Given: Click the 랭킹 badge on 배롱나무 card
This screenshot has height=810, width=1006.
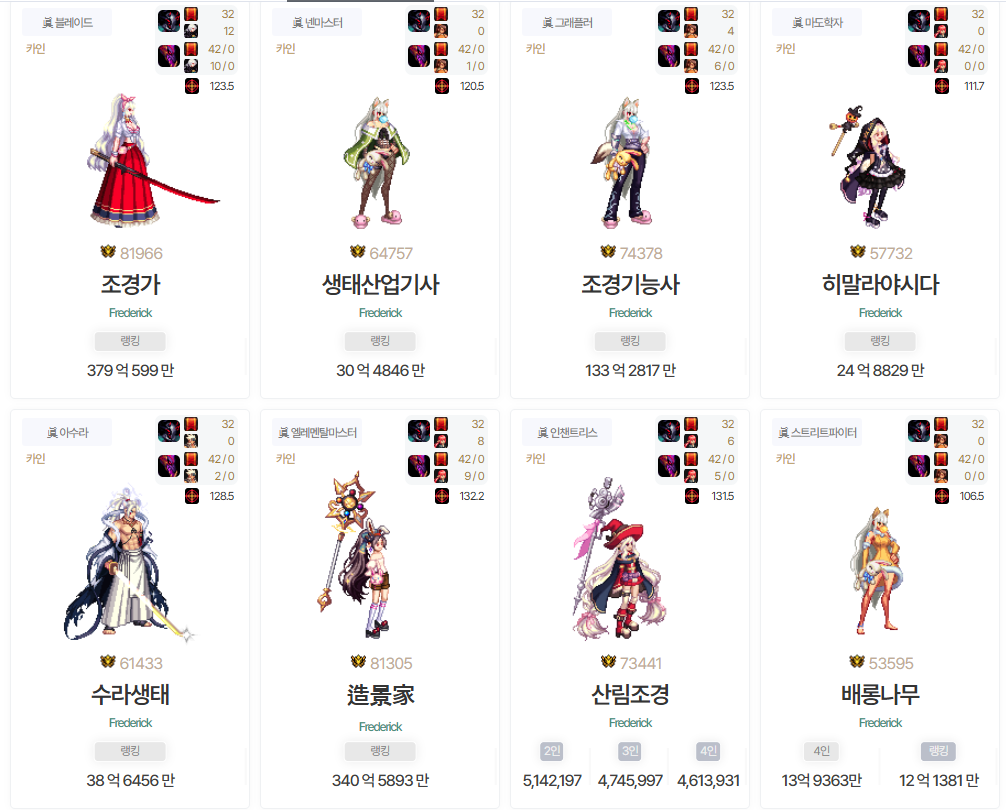Looking at the screenshot, I should tap(939, 751).
